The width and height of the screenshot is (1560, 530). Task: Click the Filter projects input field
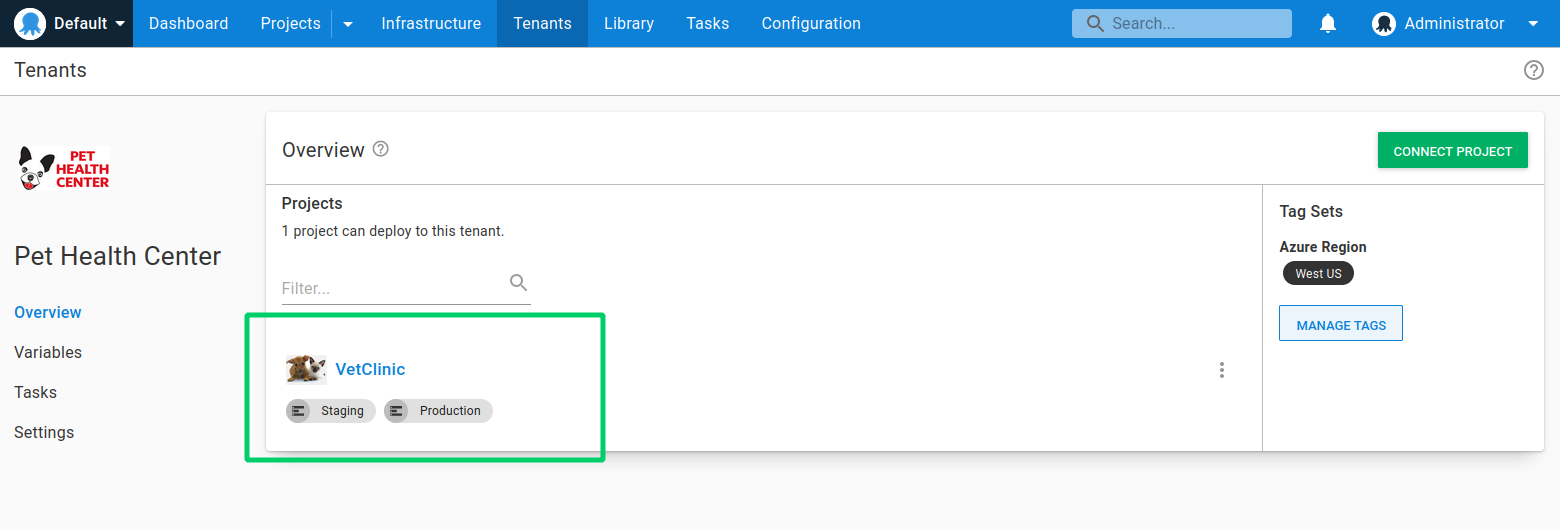(392, 288)
